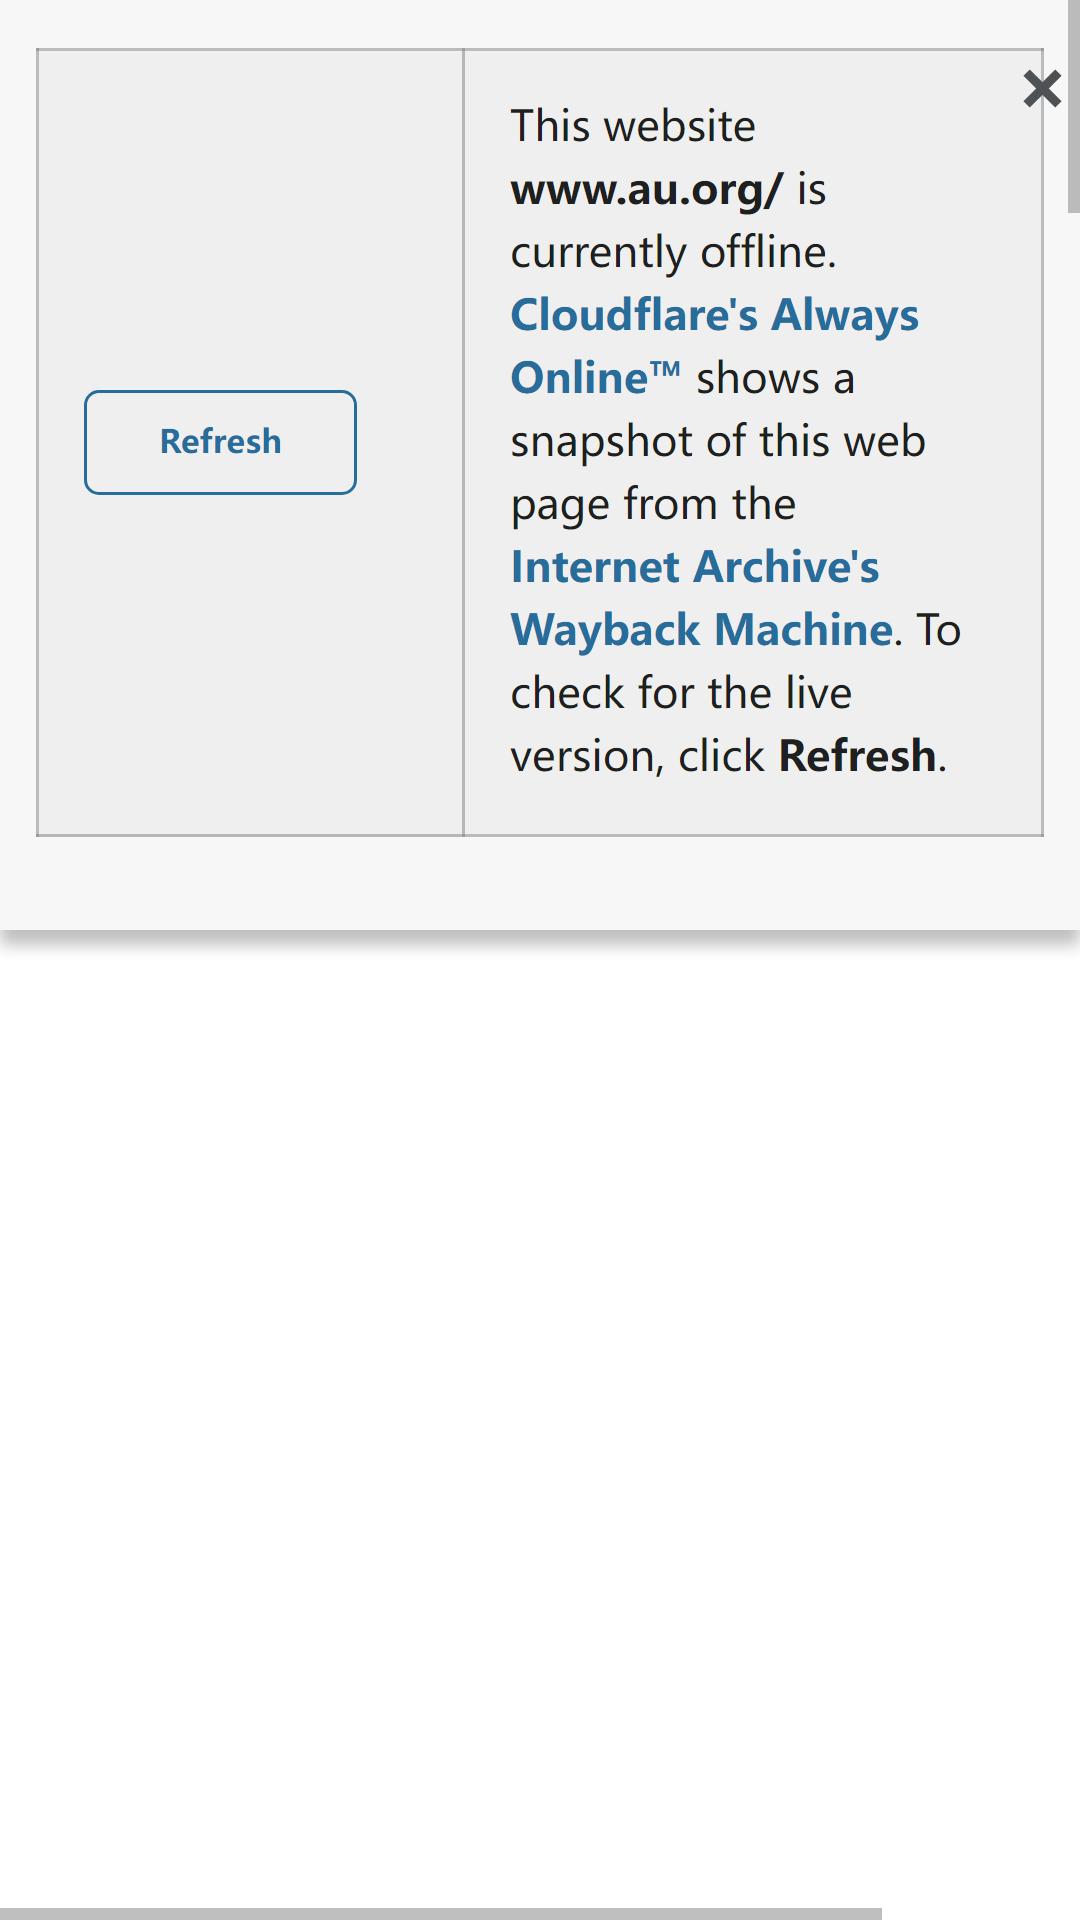Screen dimensions: 1080x1920
Task: Click the bold word Refresh in the message
Action: (858, 756)
